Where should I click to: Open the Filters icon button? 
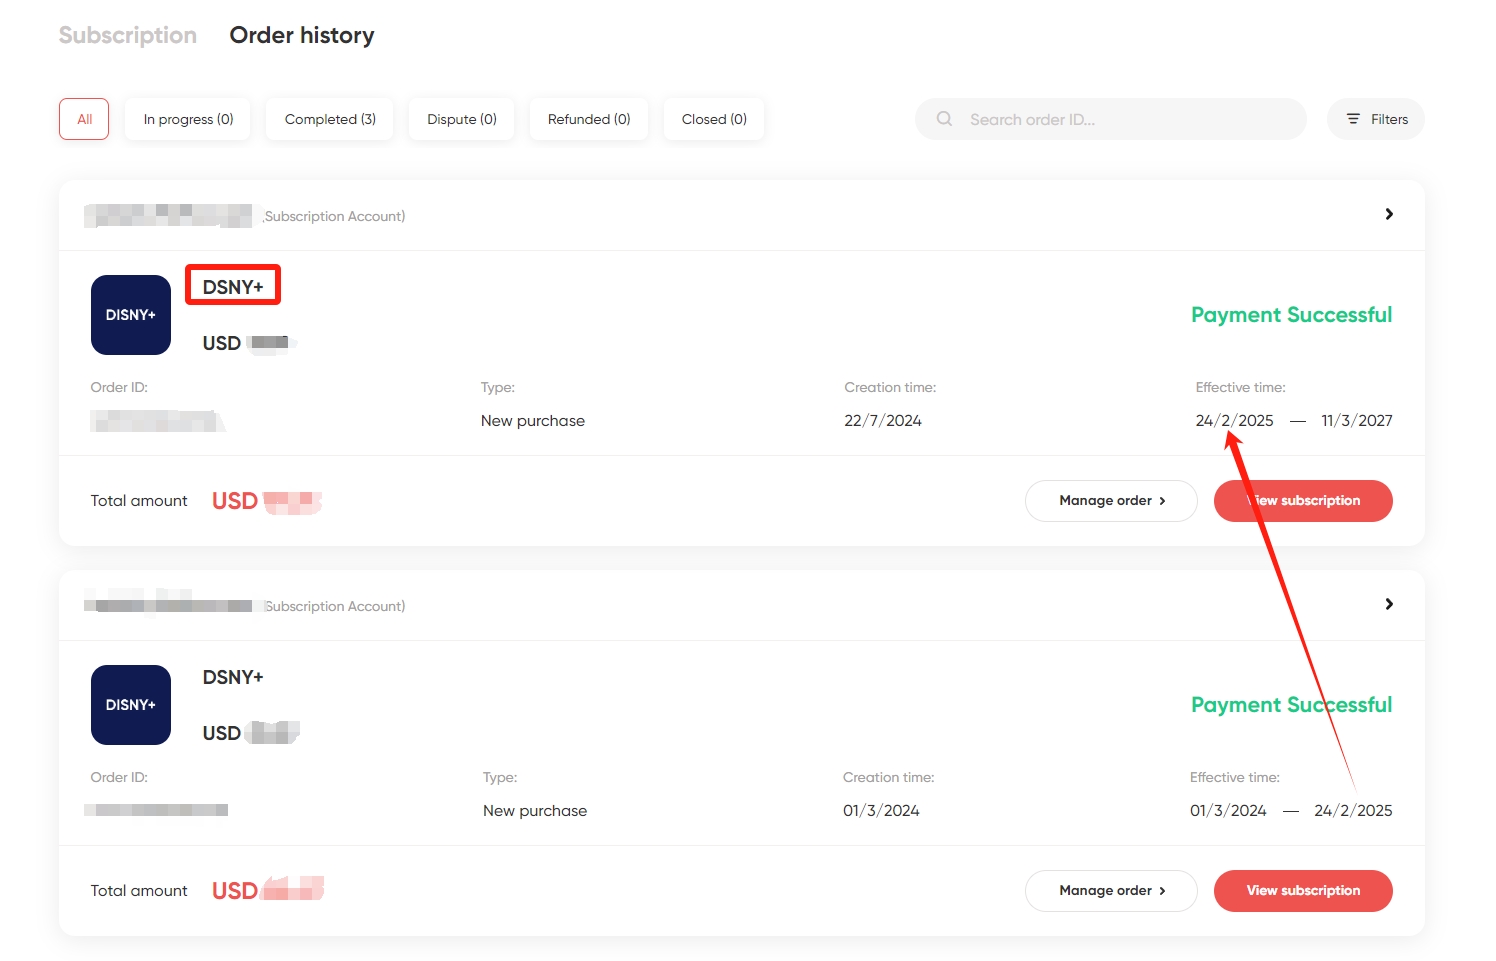(x=1376, y=119)
